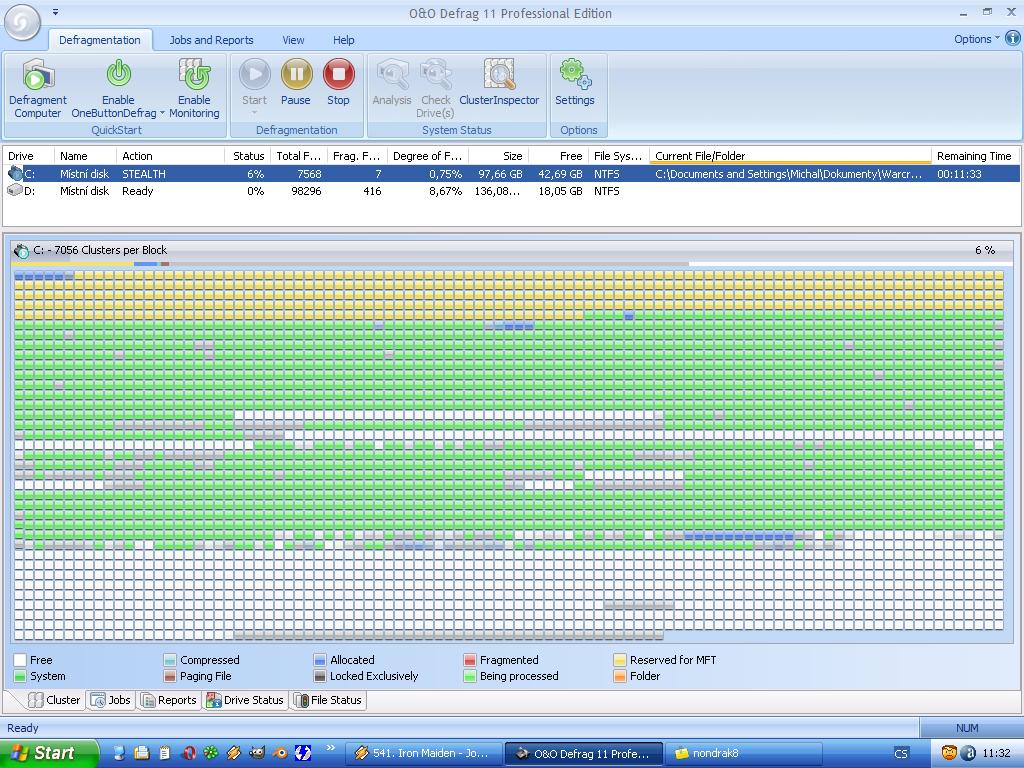Click the Allocated legend blue swatch
Screen dimensions: 1024x768
pos(320,660)
